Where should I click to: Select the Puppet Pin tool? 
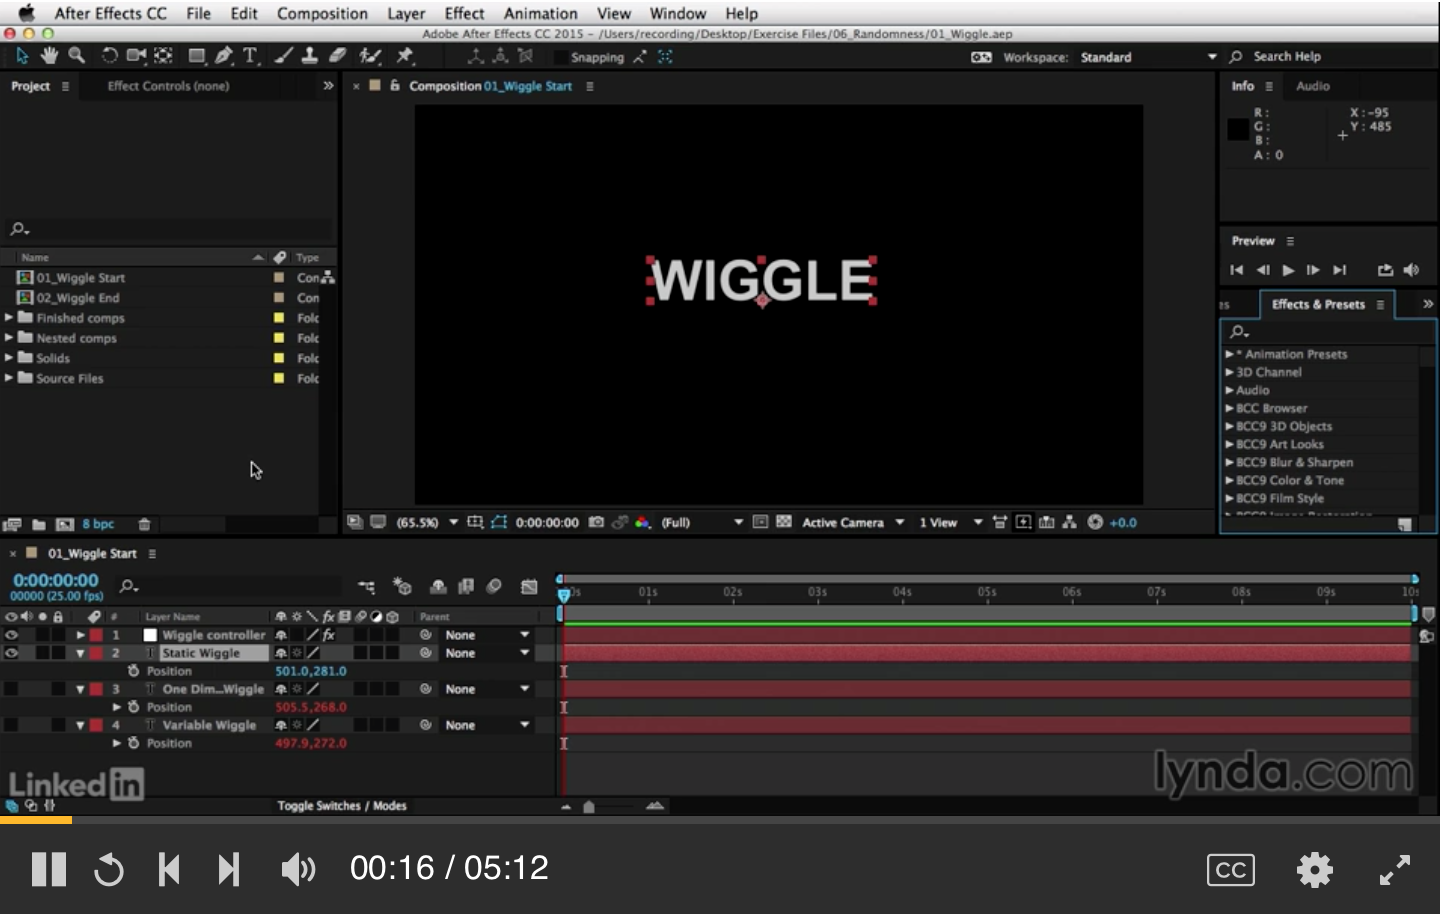click(404, 56)
